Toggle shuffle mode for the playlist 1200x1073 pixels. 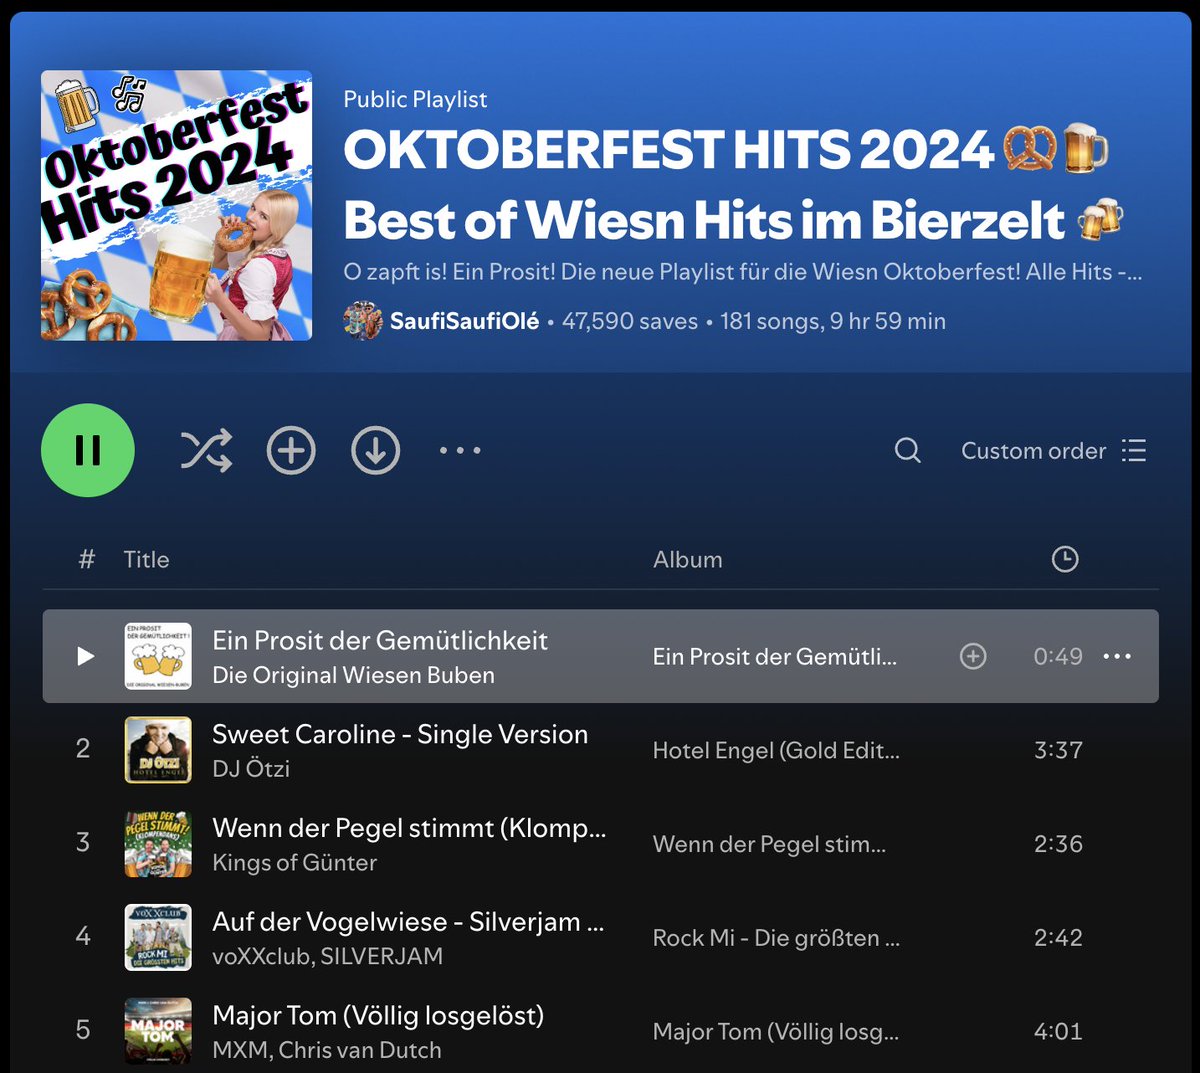(x=206, y=450)
